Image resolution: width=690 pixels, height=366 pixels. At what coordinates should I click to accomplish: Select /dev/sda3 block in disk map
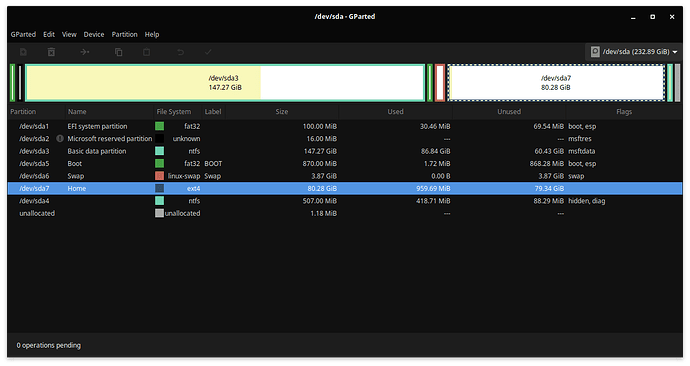(x=225, y=83)
